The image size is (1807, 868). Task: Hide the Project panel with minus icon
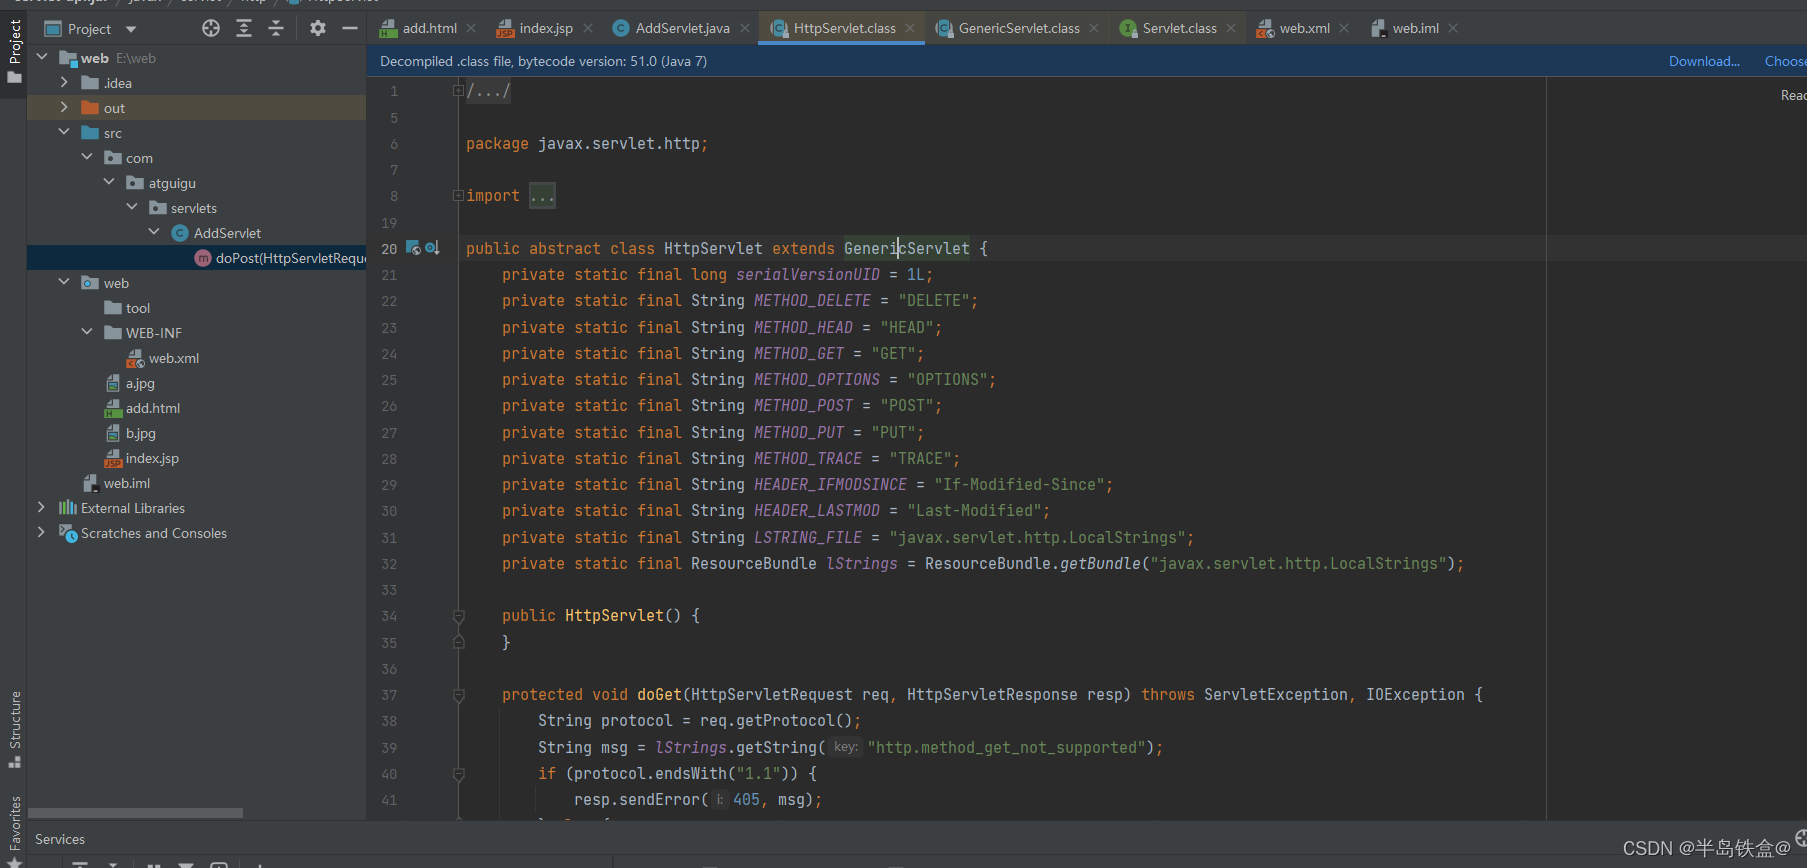(x=350, y=28)
